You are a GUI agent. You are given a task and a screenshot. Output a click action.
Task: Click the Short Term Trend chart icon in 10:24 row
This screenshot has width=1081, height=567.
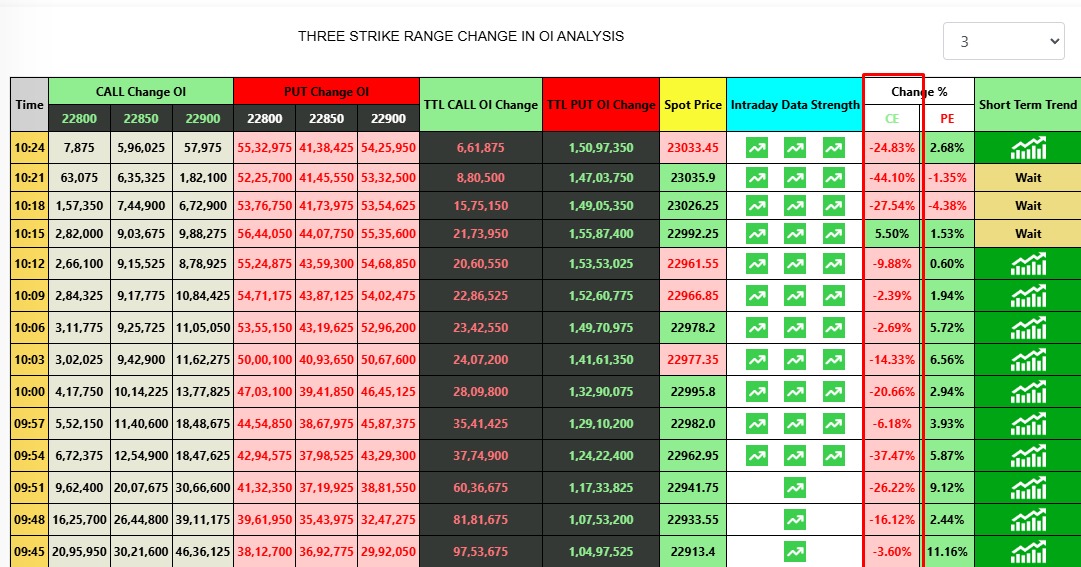click(1028, 148)
